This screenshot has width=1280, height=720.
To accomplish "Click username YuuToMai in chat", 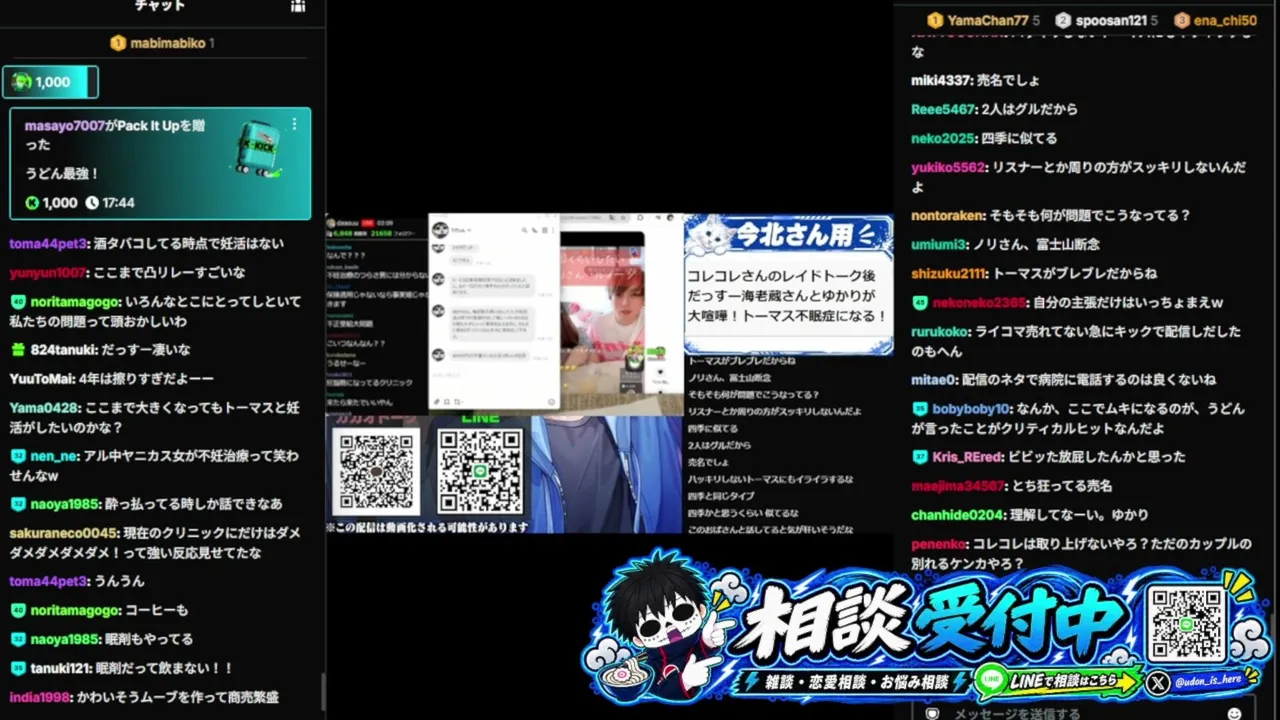I will pos(42,379).
